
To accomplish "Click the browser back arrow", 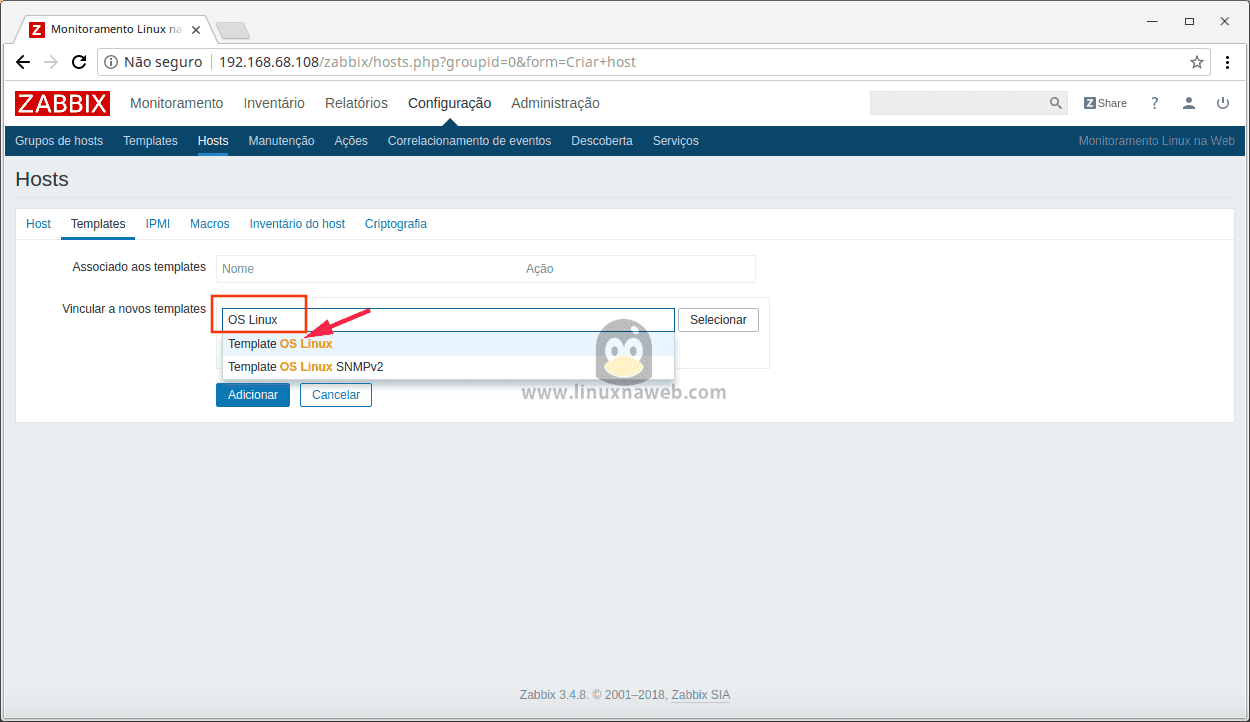I will point(23,62).
